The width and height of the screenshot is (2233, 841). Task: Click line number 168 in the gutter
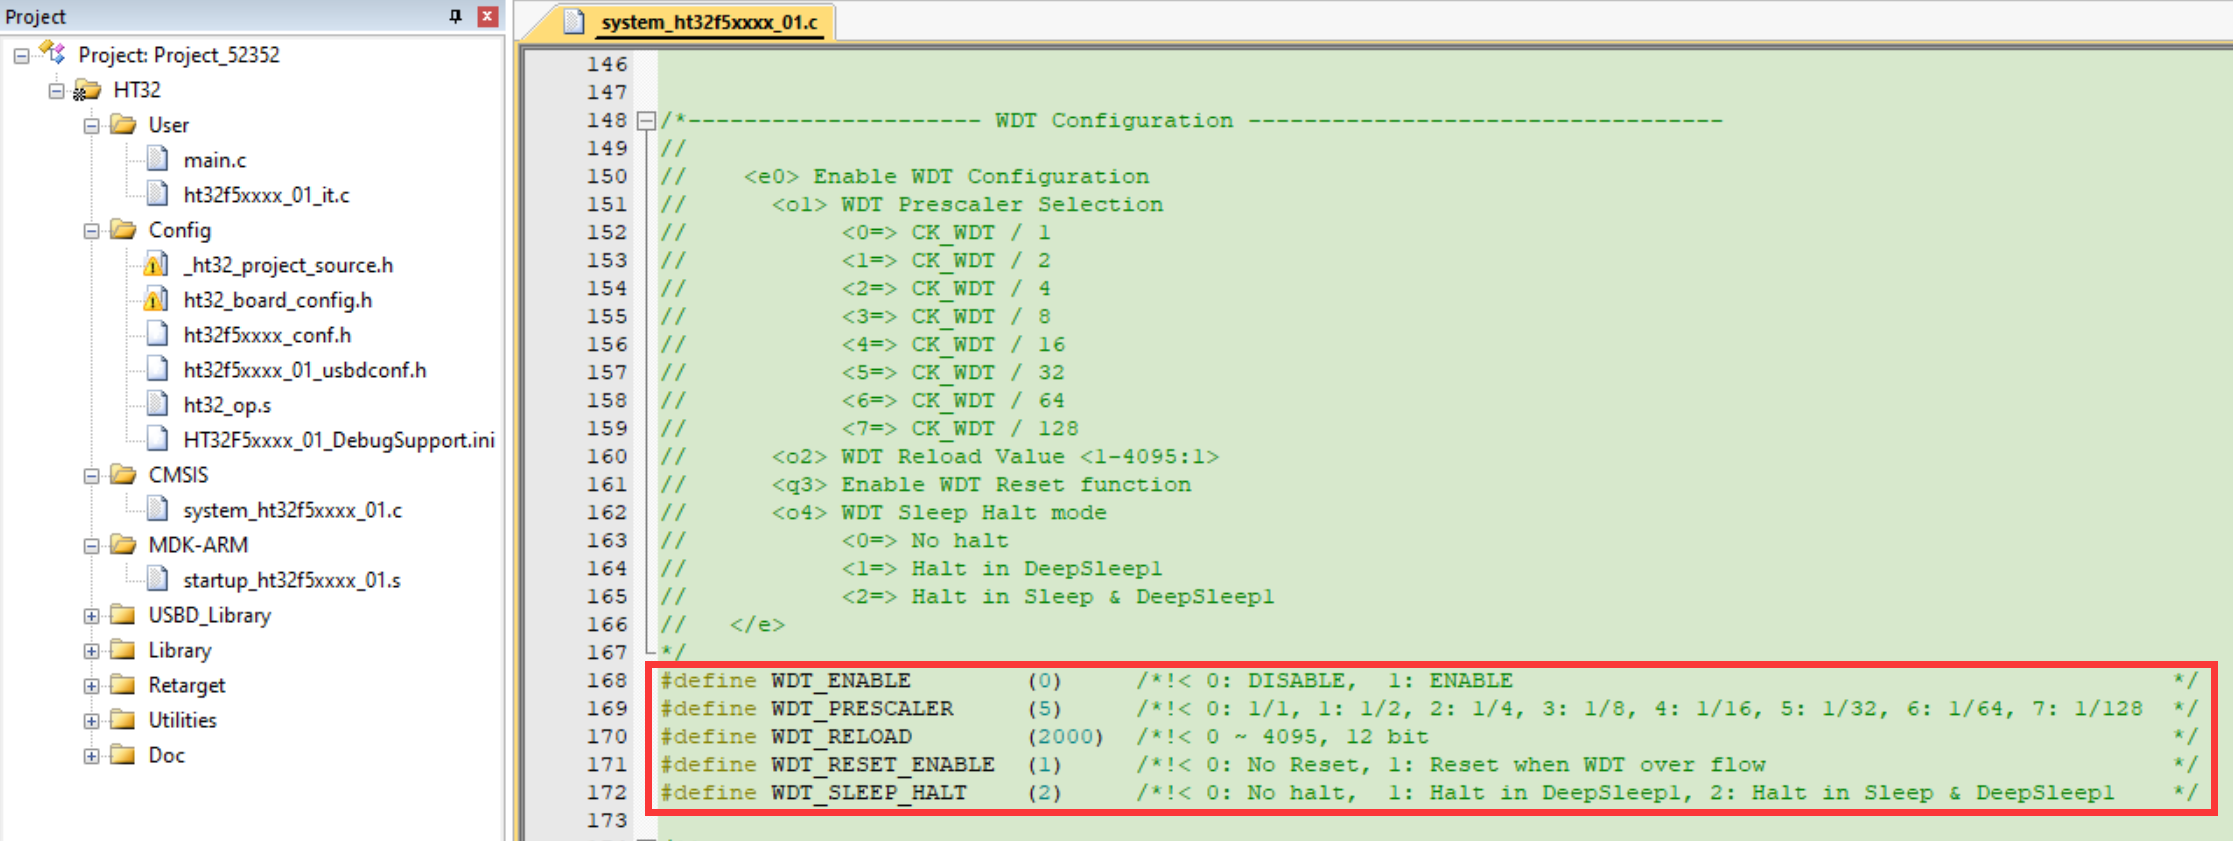[x=607, y=681]
